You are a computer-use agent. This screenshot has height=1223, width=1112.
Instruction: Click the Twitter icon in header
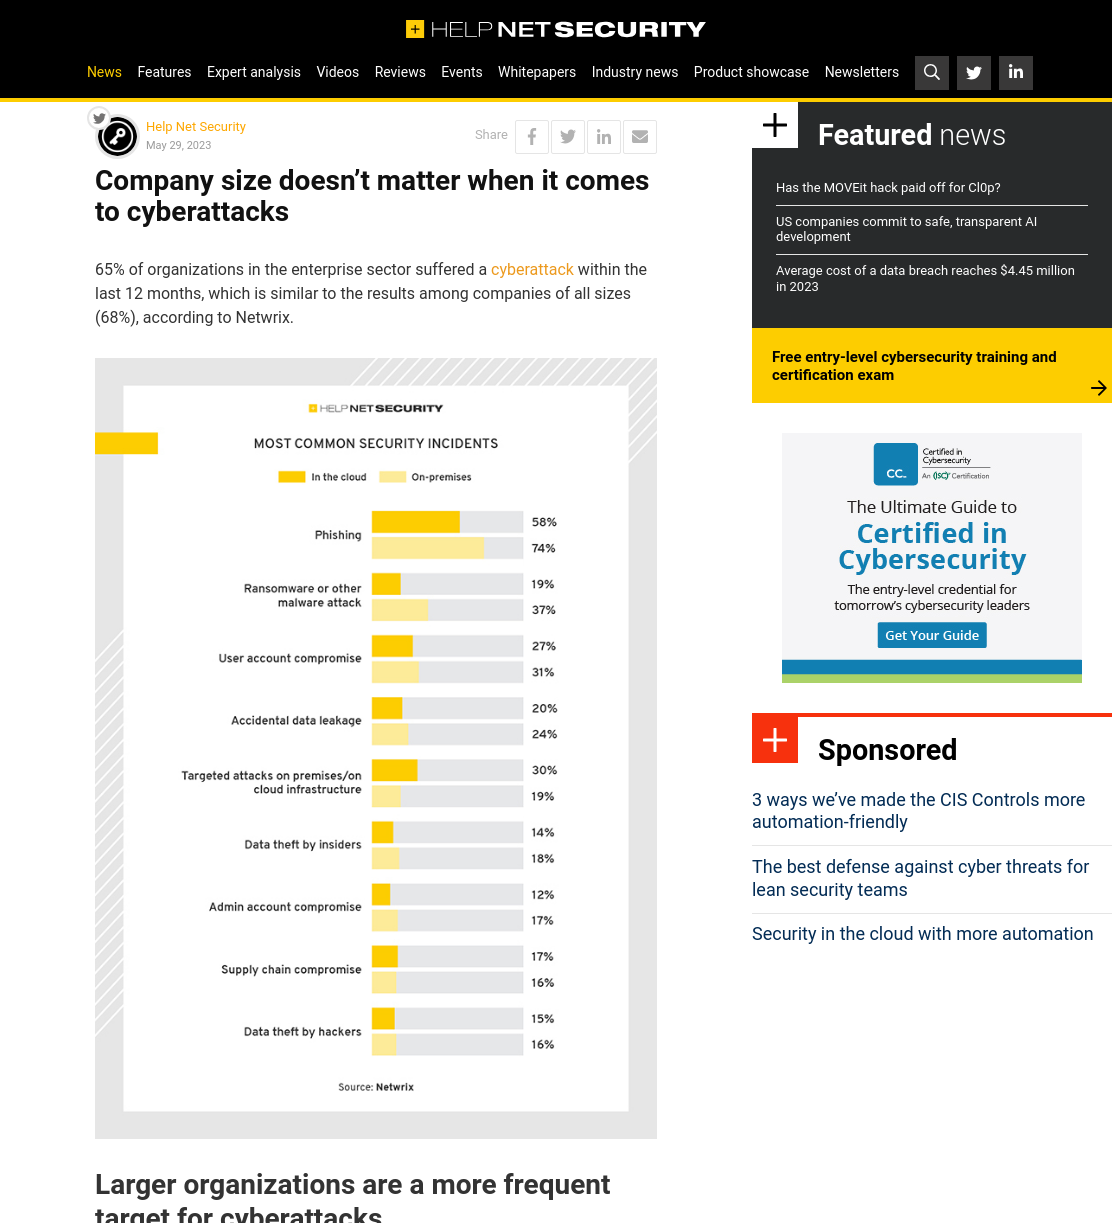[974, 72]
